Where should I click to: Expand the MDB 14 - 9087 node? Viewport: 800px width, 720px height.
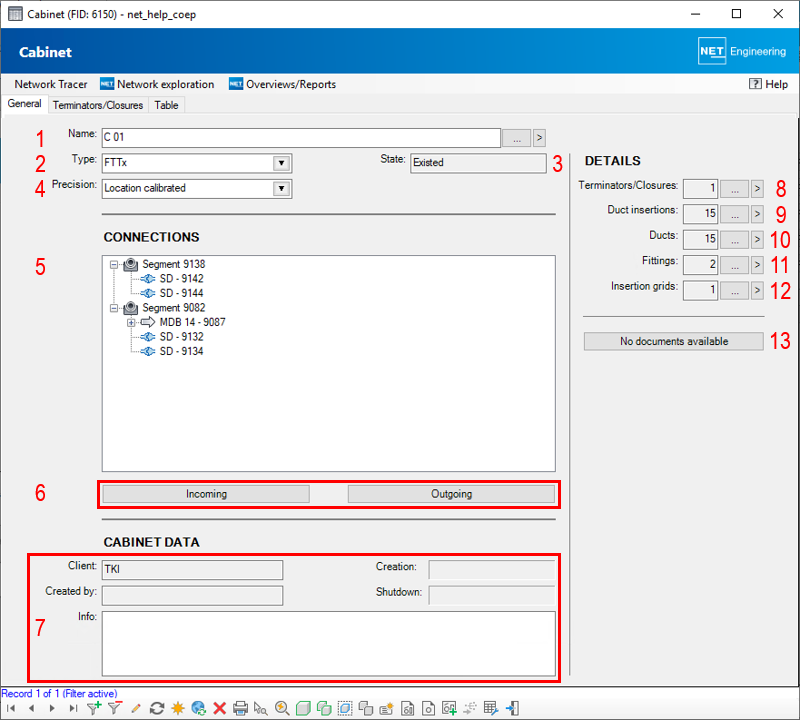pos(131,322)
